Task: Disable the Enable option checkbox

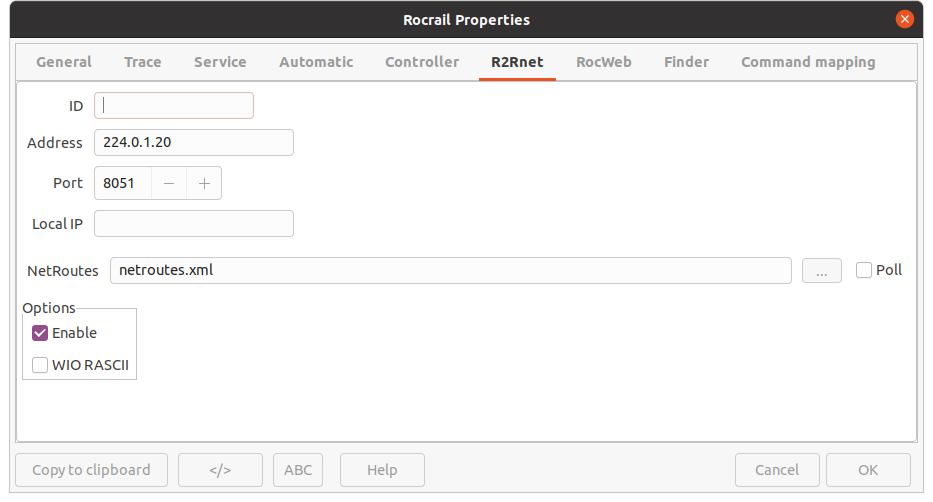Action: pyautogui.click(x=40, y=333)
